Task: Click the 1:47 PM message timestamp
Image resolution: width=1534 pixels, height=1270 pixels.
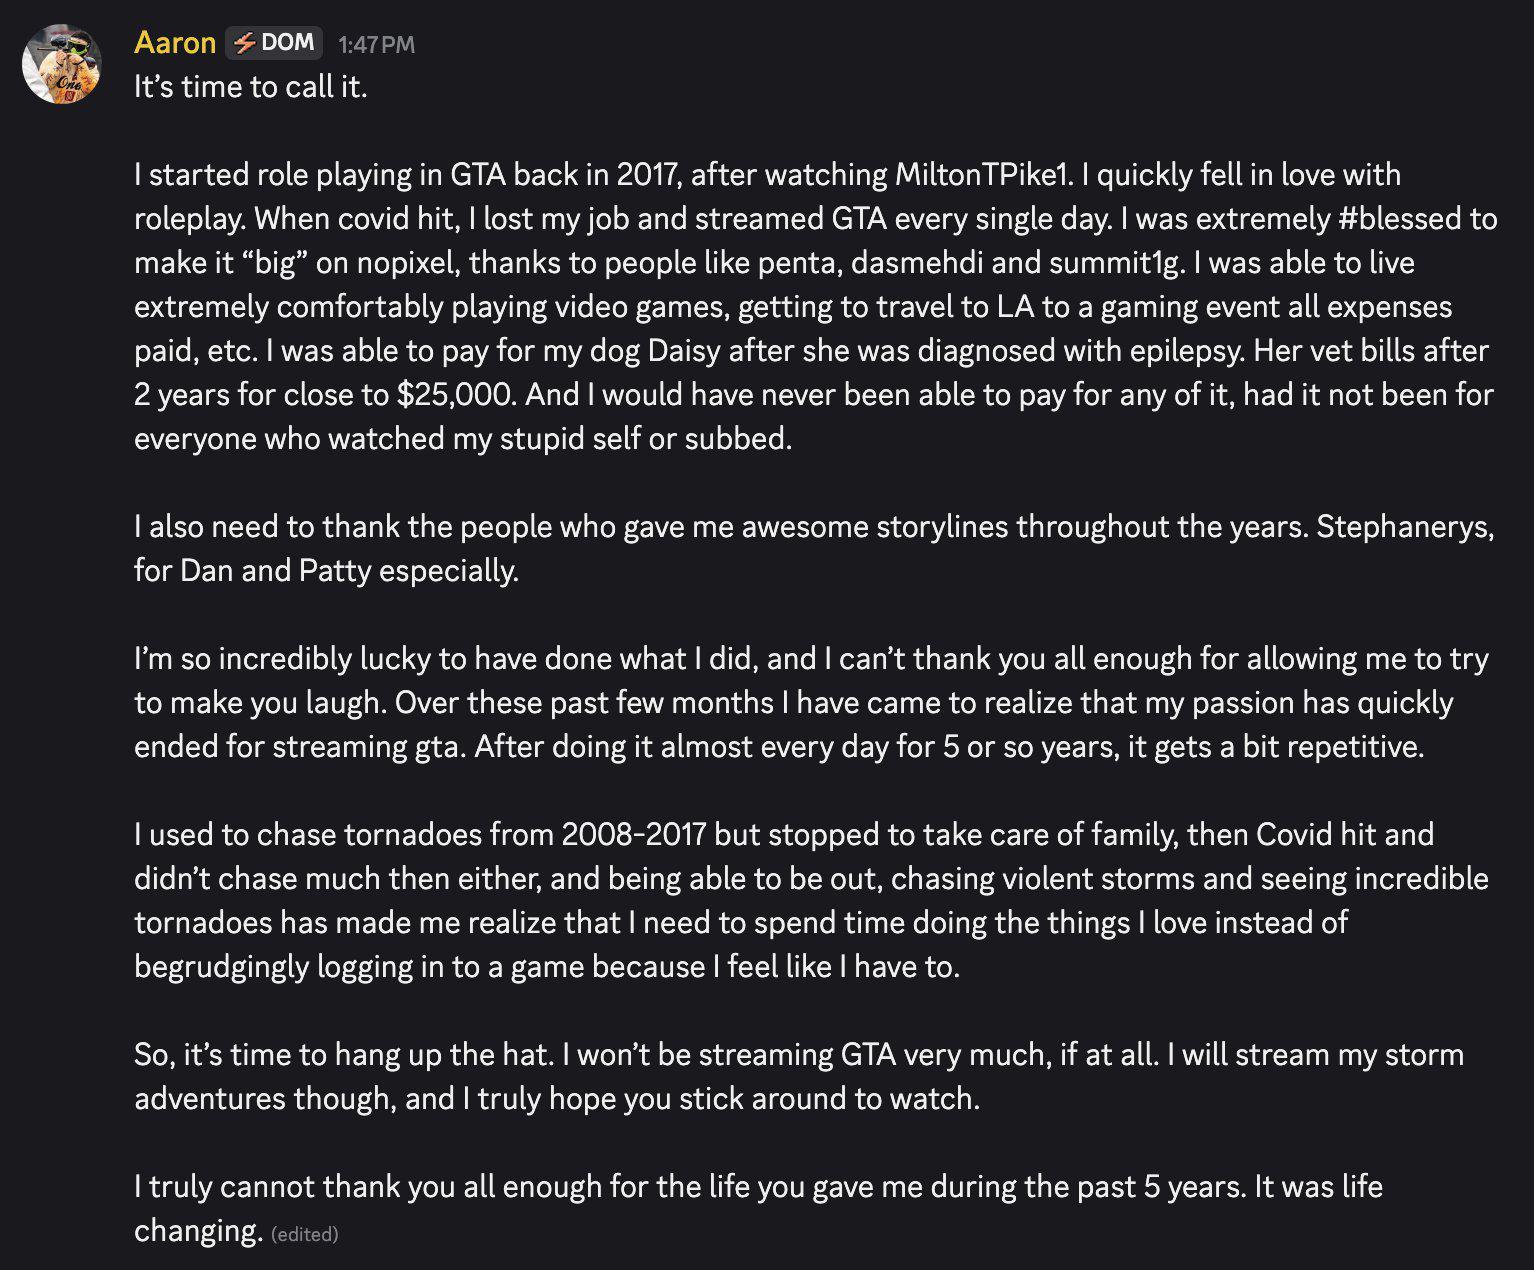Action: click(x=376, y=44)
